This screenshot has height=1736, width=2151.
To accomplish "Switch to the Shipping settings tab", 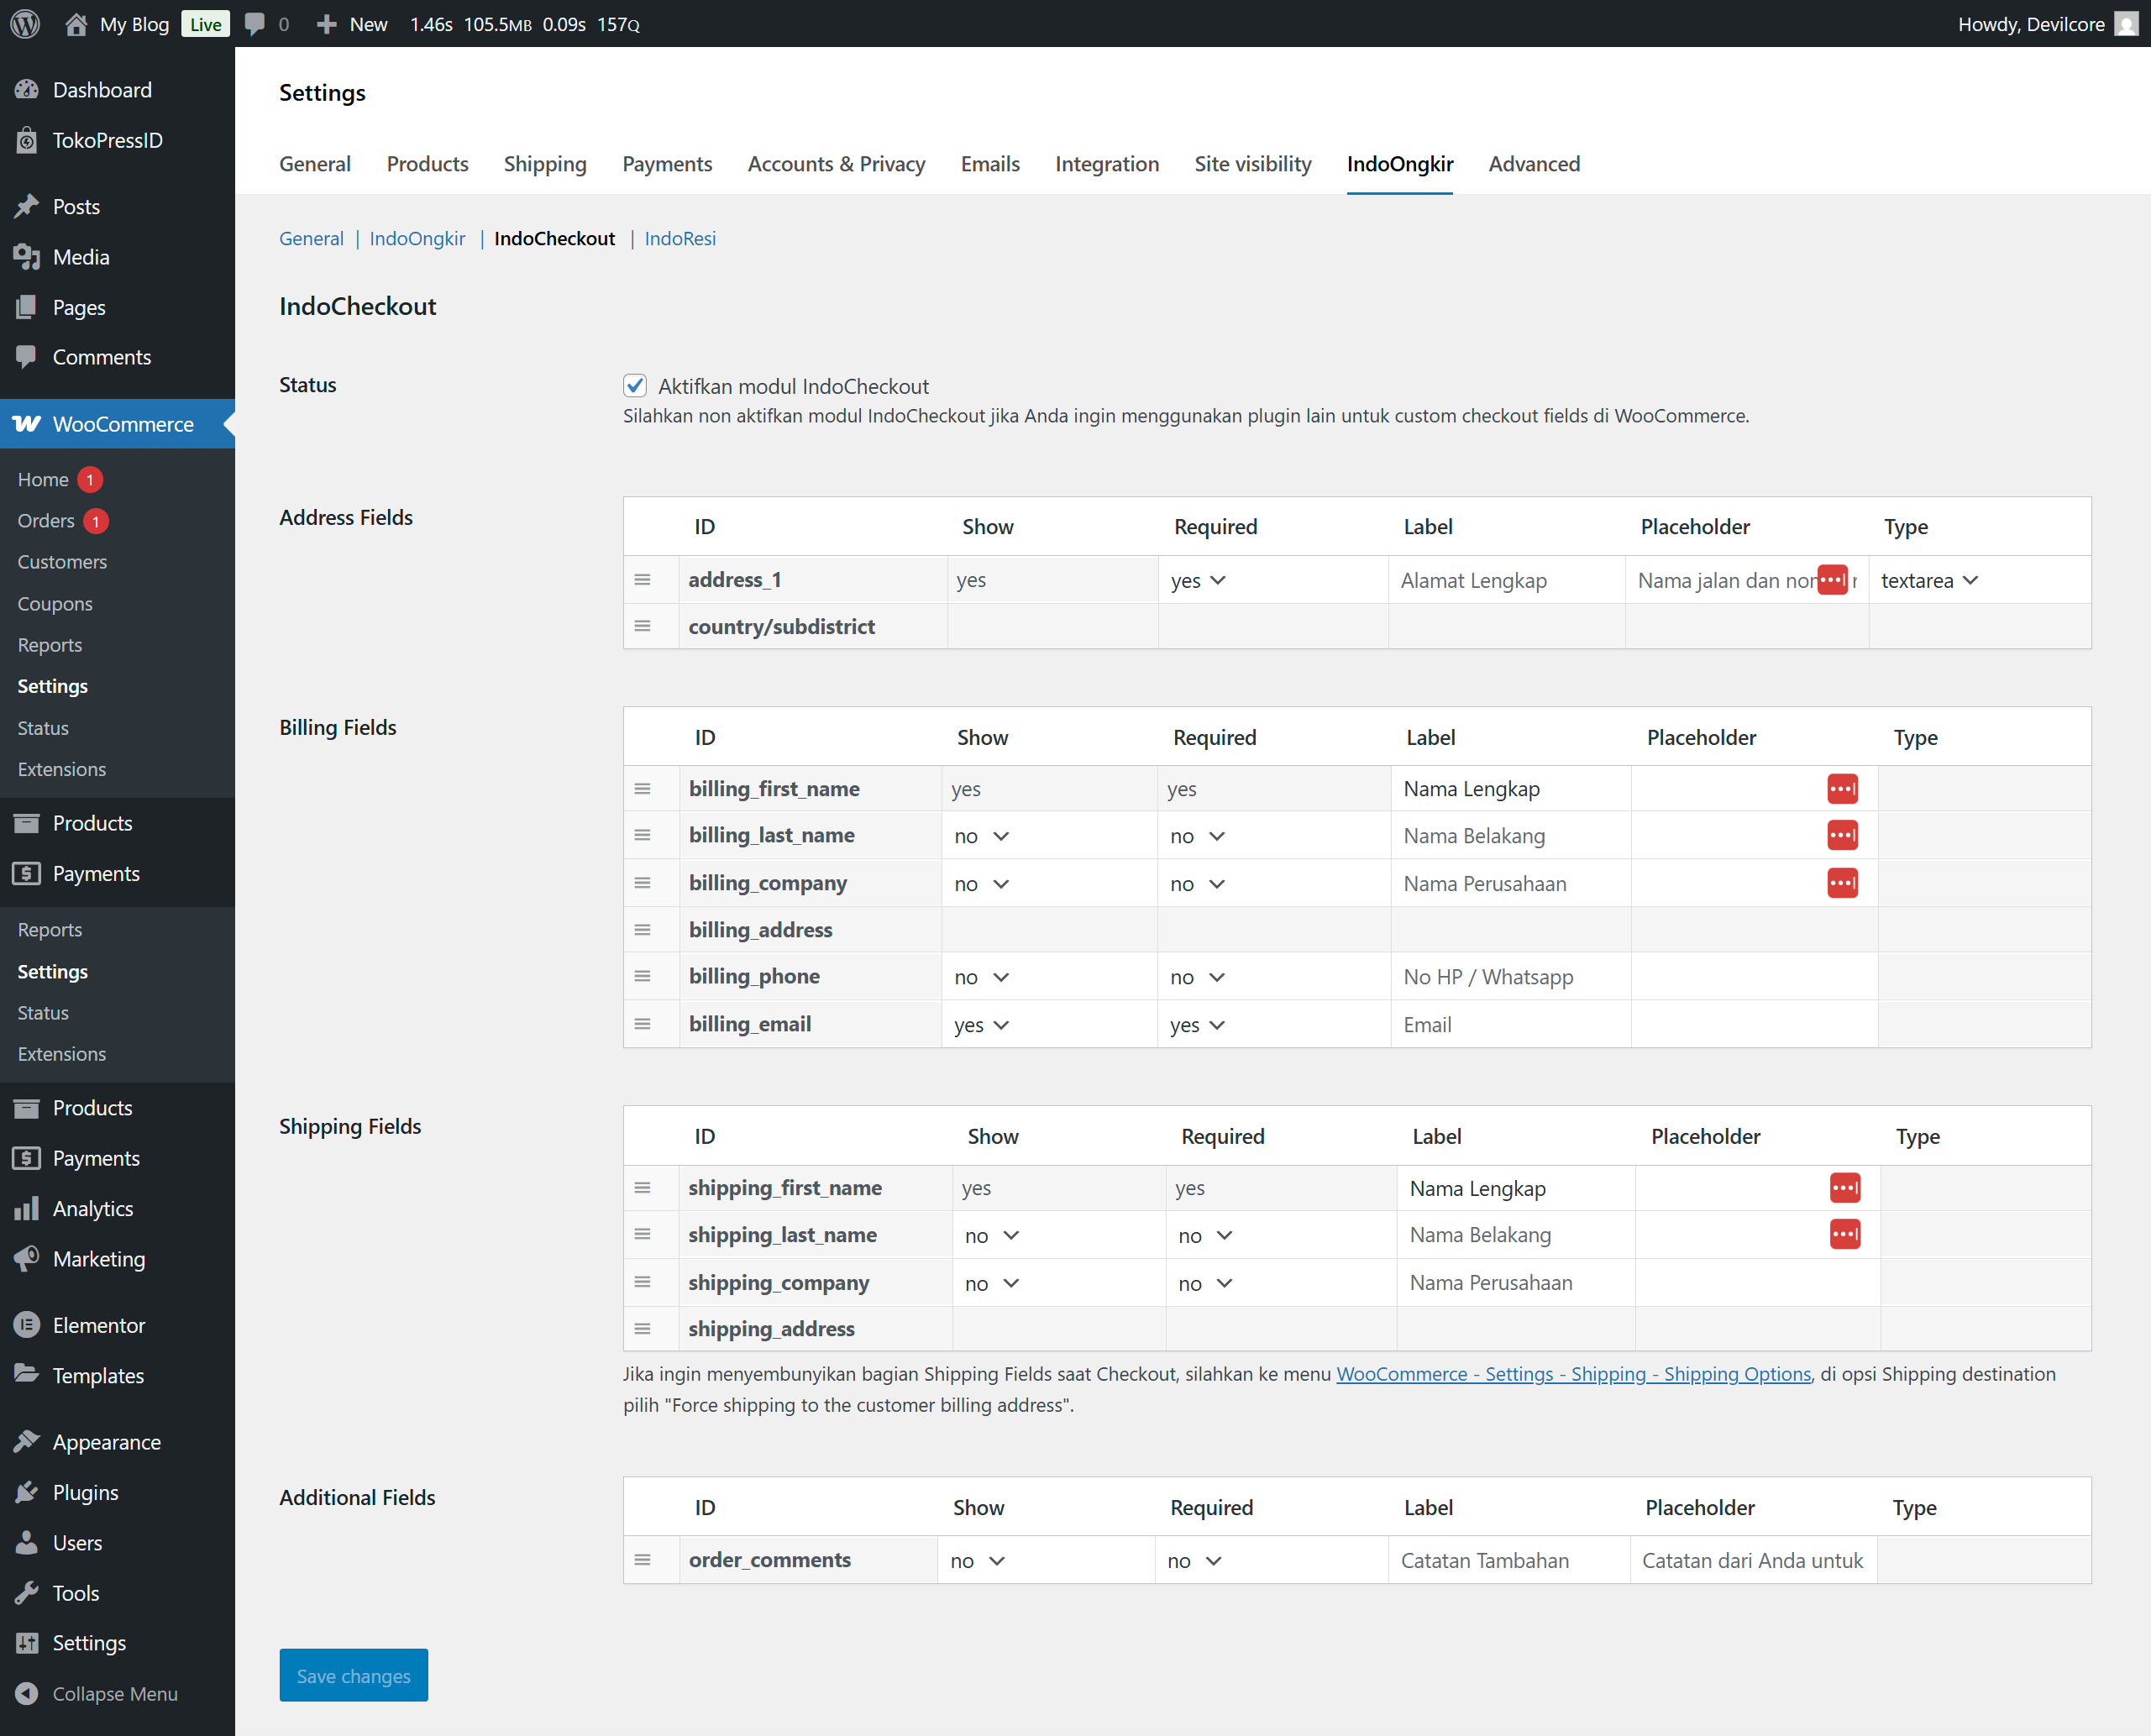I will coord(545,164).
